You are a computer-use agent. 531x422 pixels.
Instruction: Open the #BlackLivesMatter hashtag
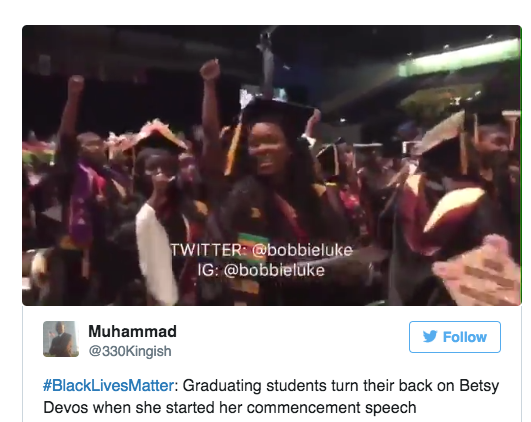108,386
